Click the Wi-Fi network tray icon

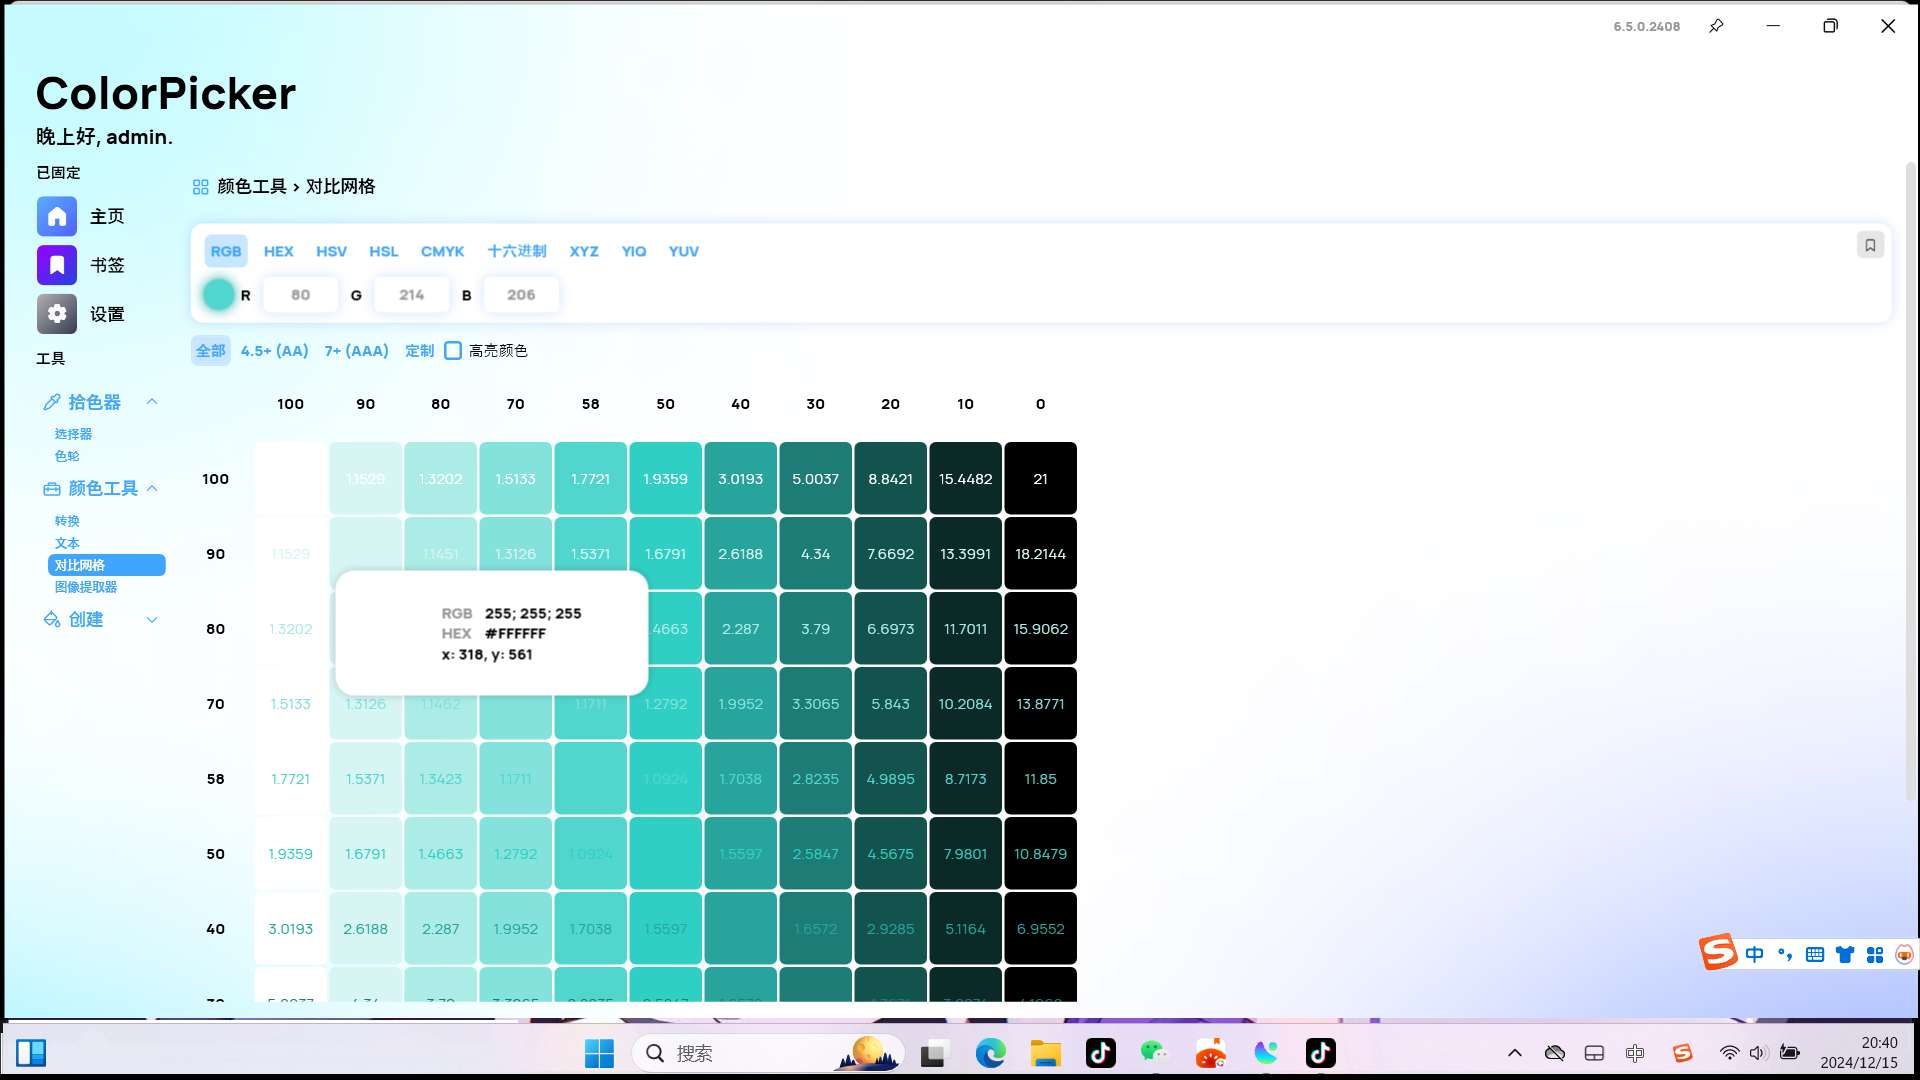point(1729,1053)
